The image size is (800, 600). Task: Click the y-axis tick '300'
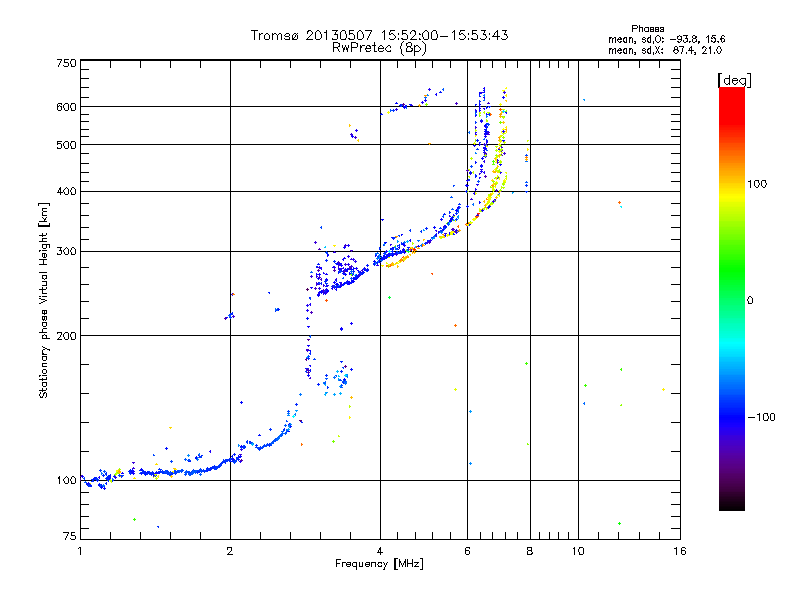[66, 252]
